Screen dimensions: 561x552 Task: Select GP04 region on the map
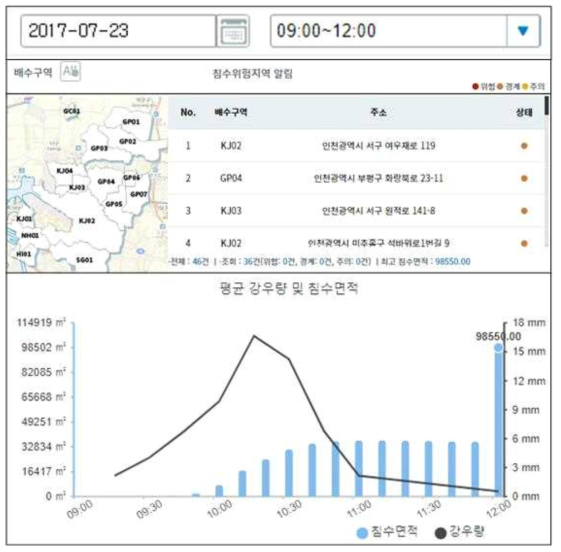coord(106,182)
